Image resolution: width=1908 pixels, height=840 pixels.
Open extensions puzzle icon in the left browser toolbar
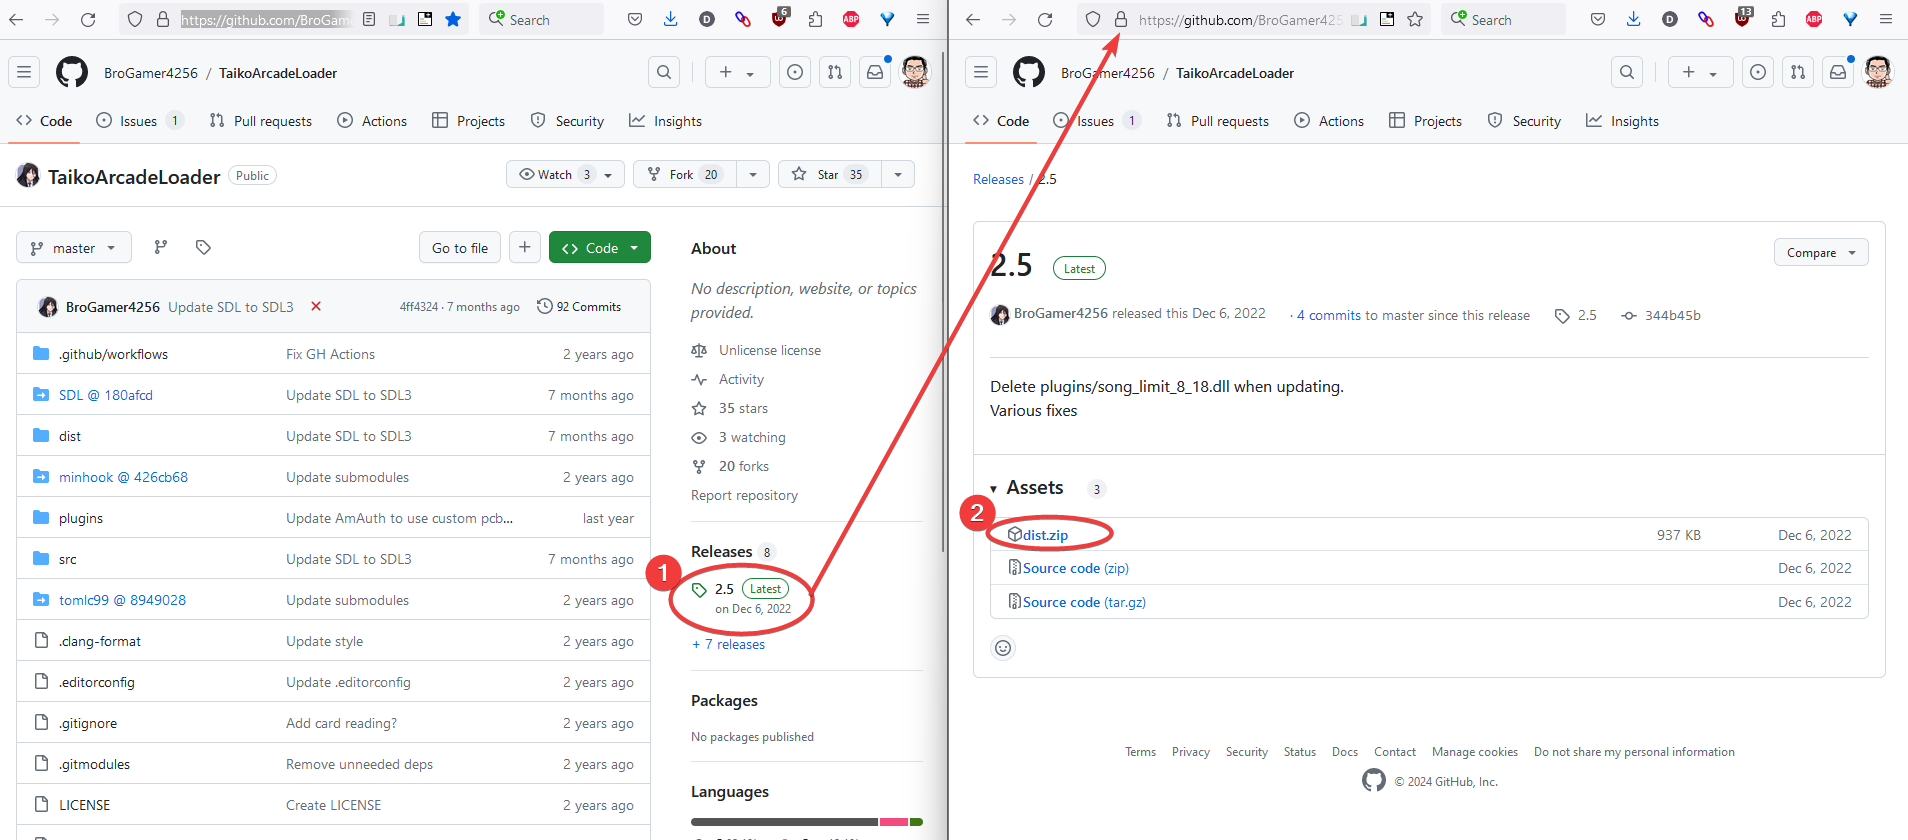click(815, 19)
